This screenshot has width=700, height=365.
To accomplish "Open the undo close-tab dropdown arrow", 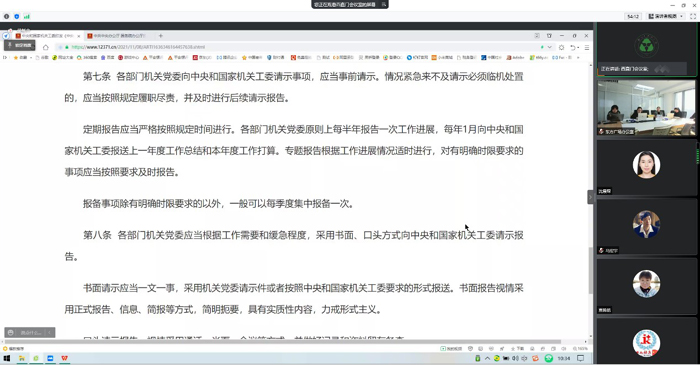I will coord(578,47).
